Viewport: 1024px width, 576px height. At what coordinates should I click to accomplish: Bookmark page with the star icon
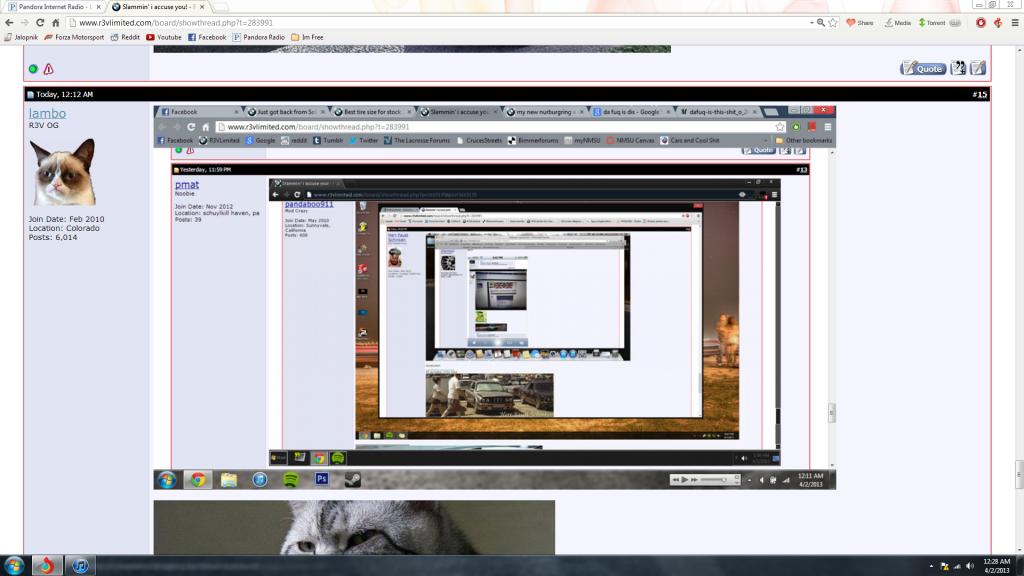point(833,22)
